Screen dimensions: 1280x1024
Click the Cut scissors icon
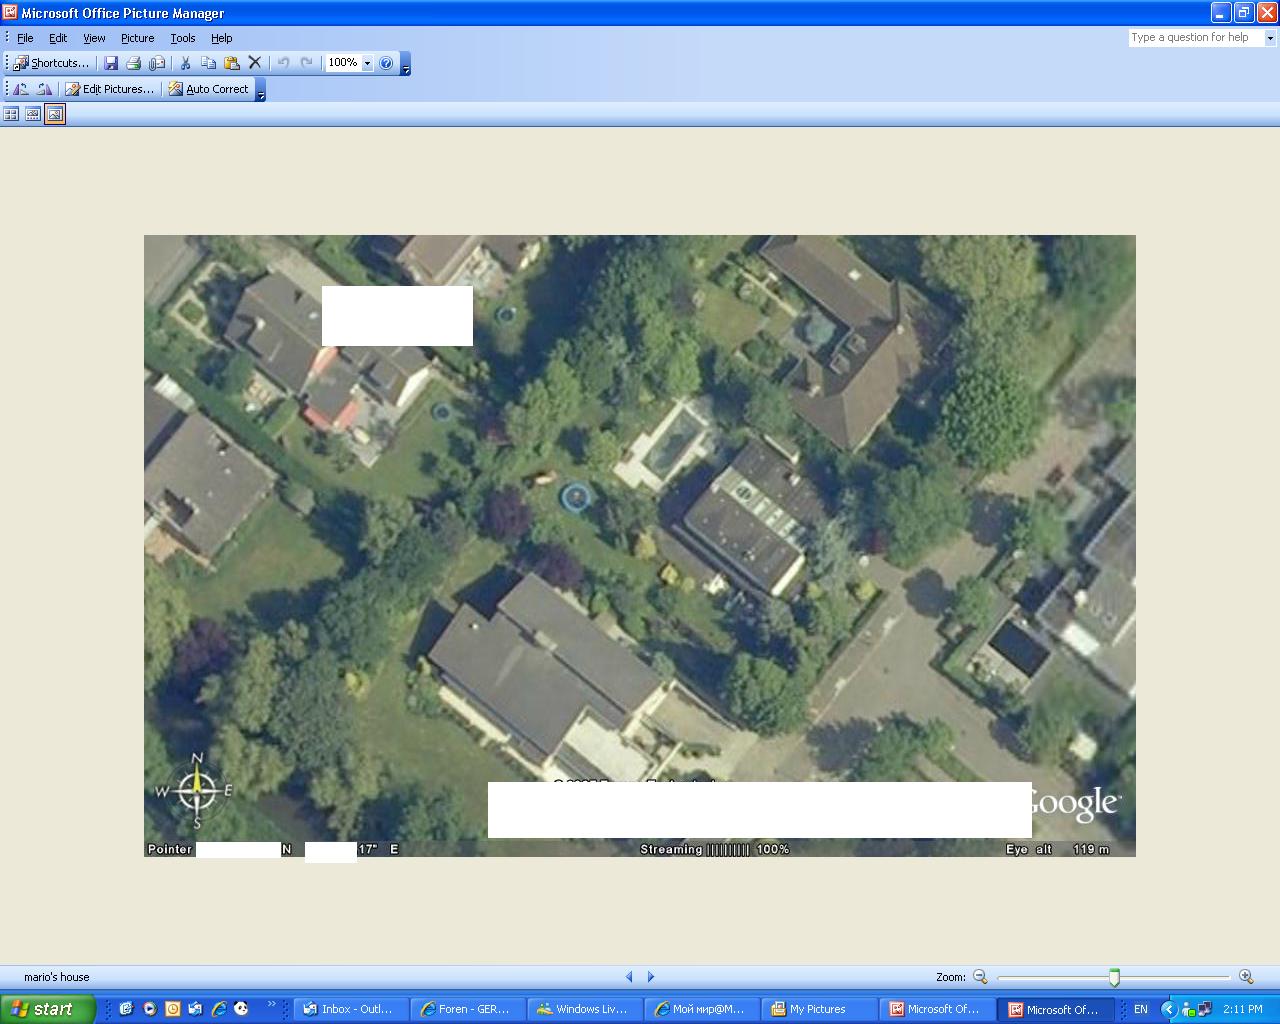(x=185, y=63)
